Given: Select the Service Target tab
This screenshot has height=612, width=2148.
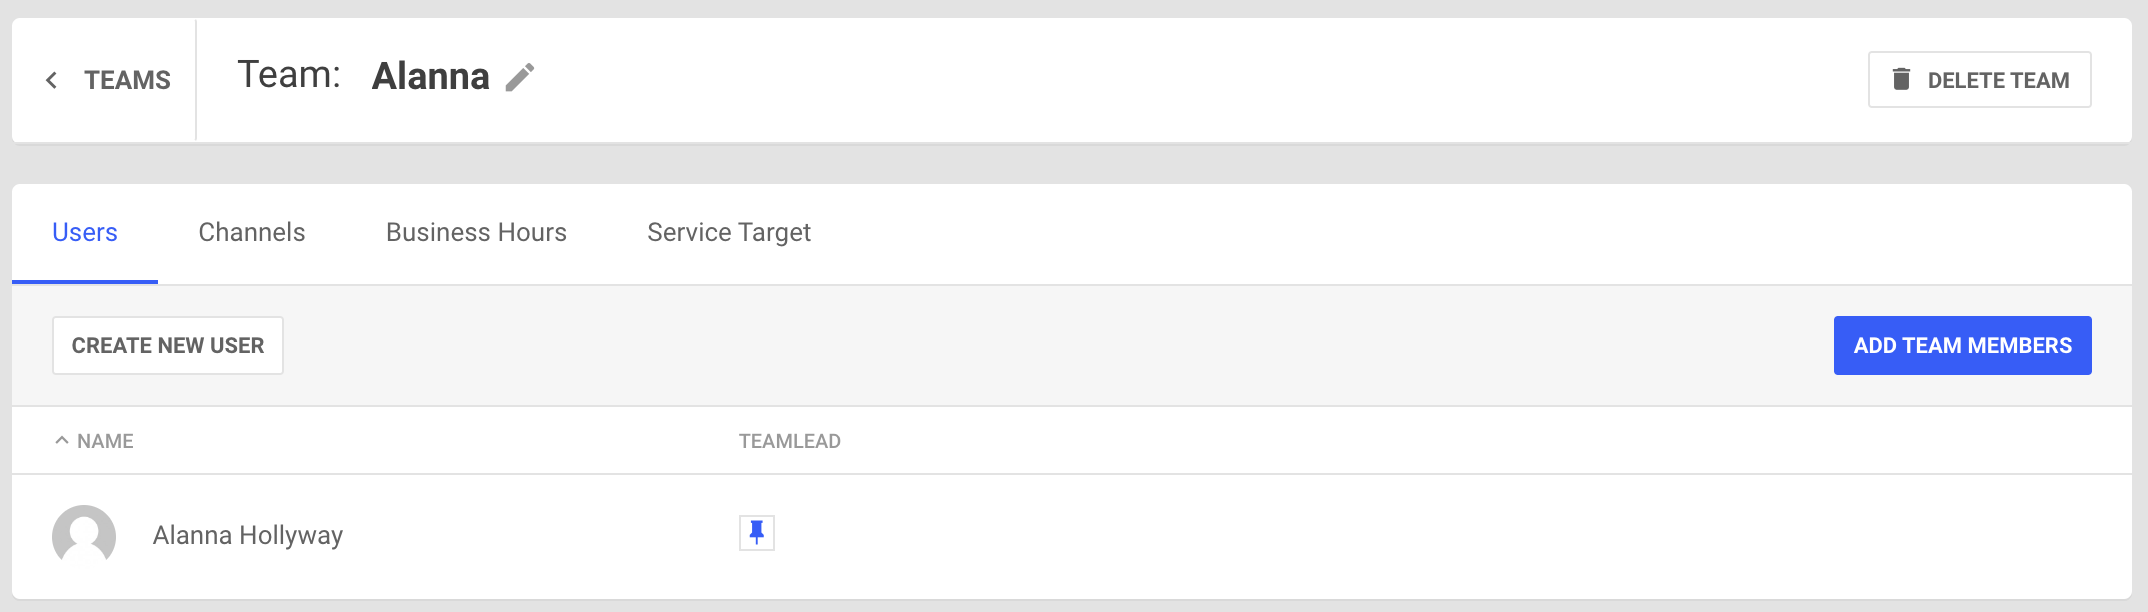Looking at the screenshot, I should pyautogui.click(x=729, y=233).
